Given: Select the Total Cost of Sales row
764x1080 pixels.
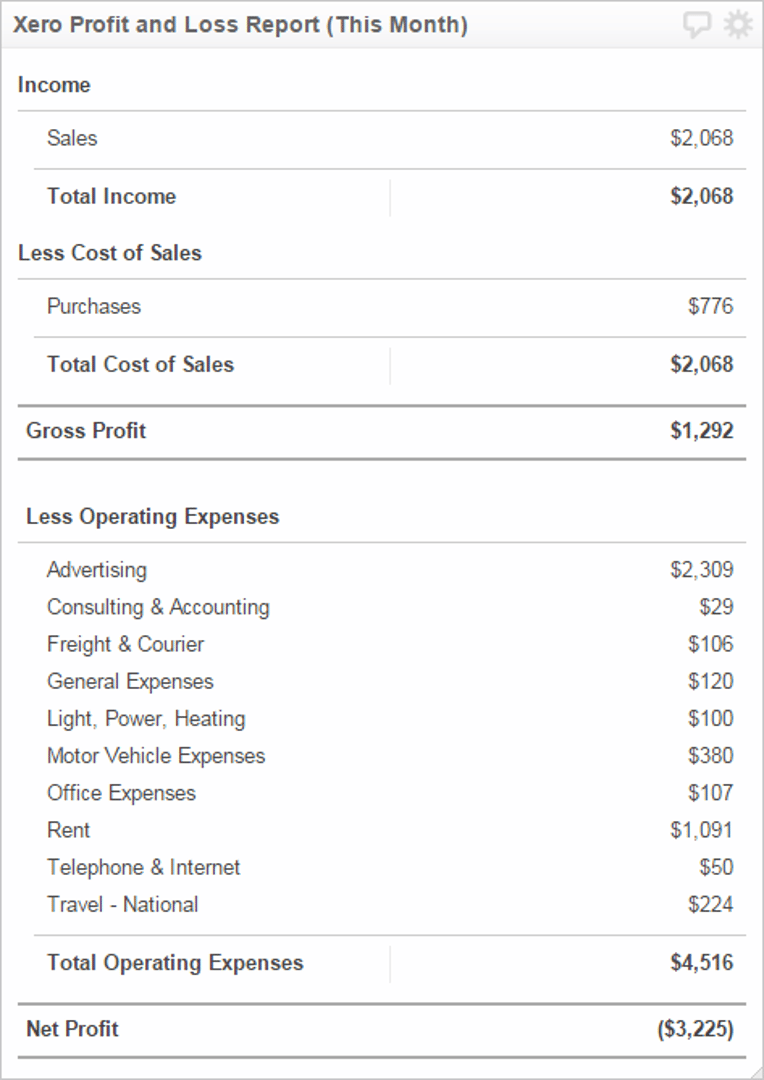Looking at the screenshot, I should pyautogui.click(x=139, y=364).
